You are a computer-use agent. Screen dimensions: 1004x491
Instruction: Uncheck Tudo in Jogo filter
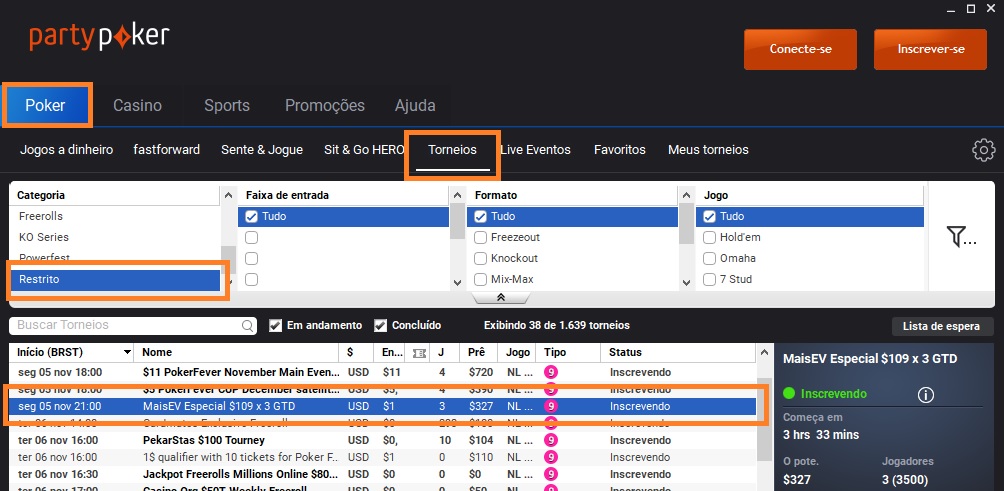[x=709, y=216]
